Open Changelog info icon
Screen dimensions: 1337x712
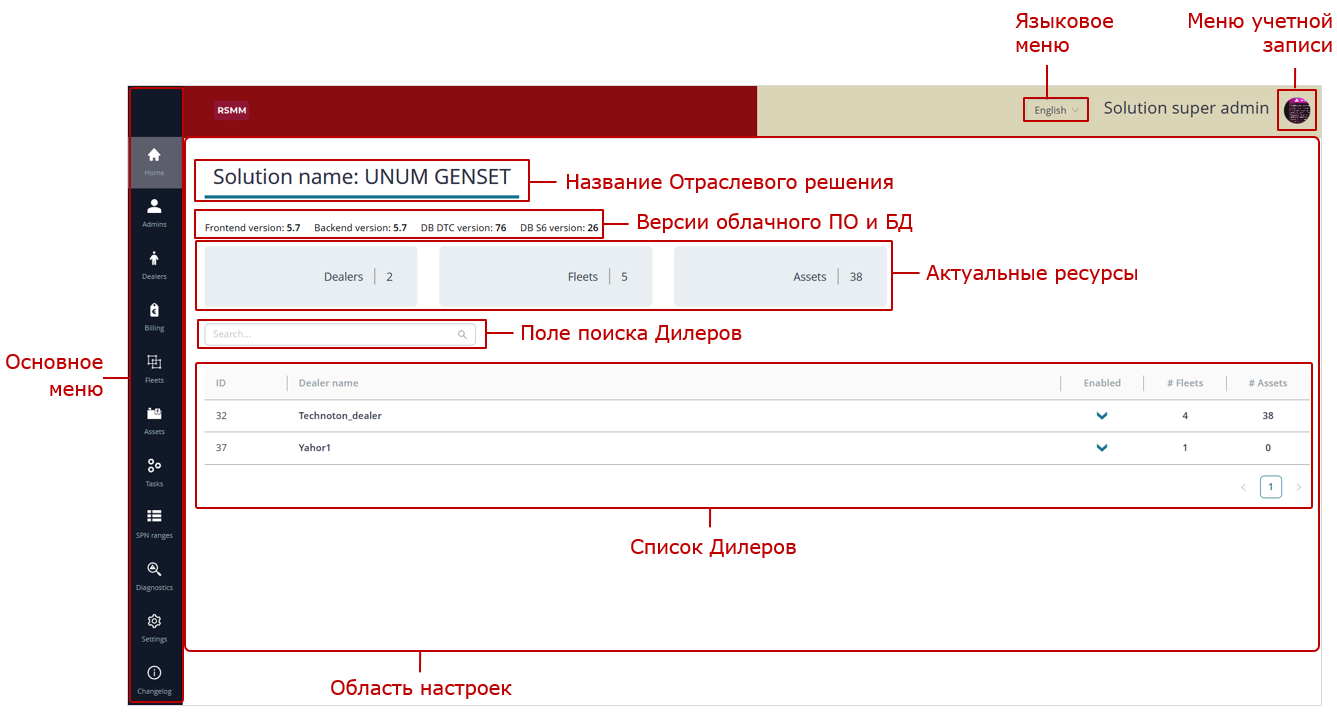tap(154, 678)
